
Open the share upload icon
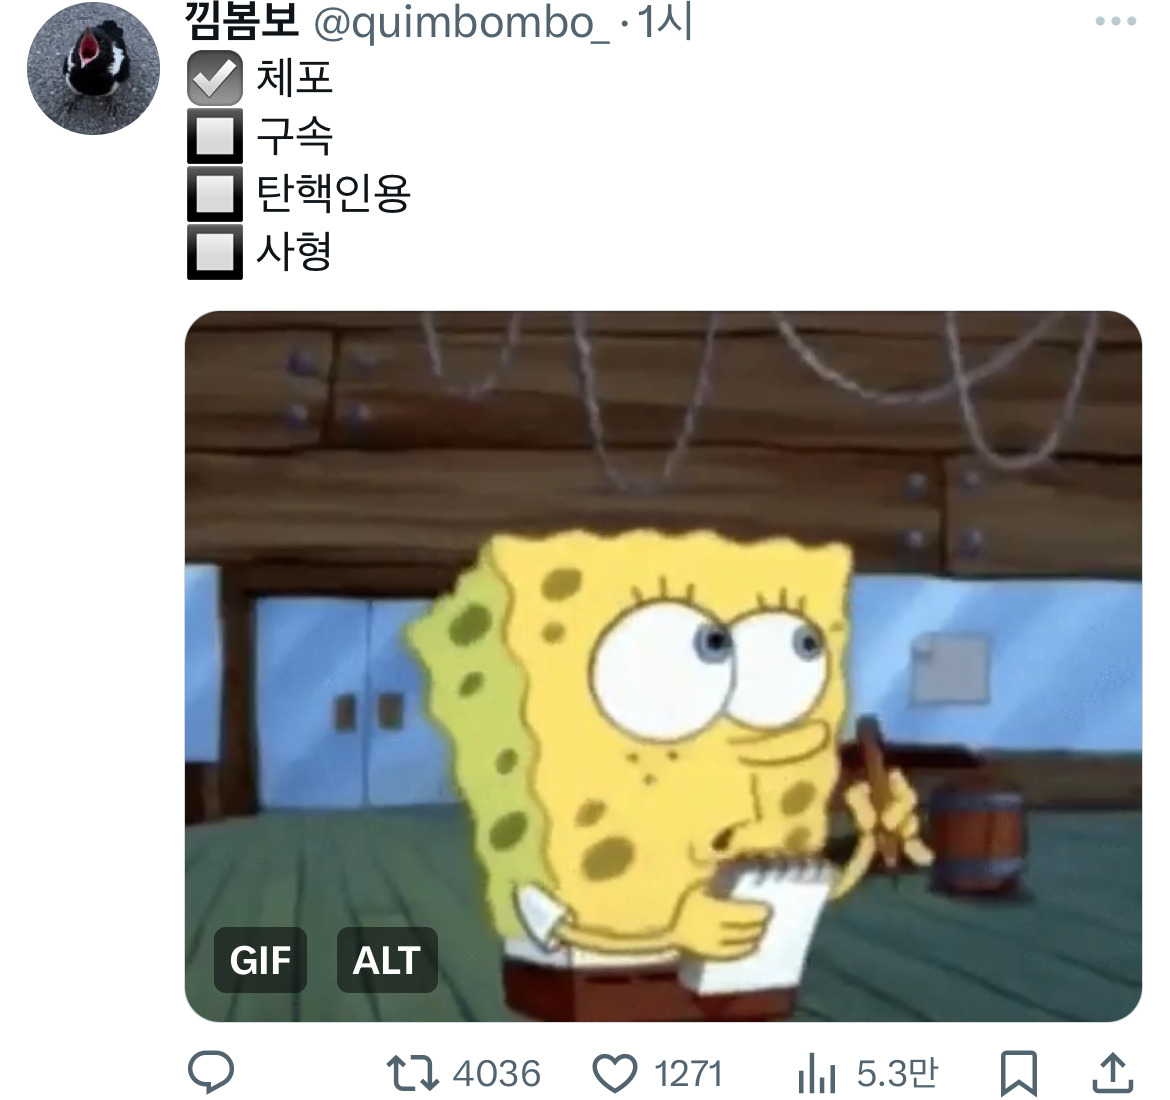(x=1113, y=1072)
